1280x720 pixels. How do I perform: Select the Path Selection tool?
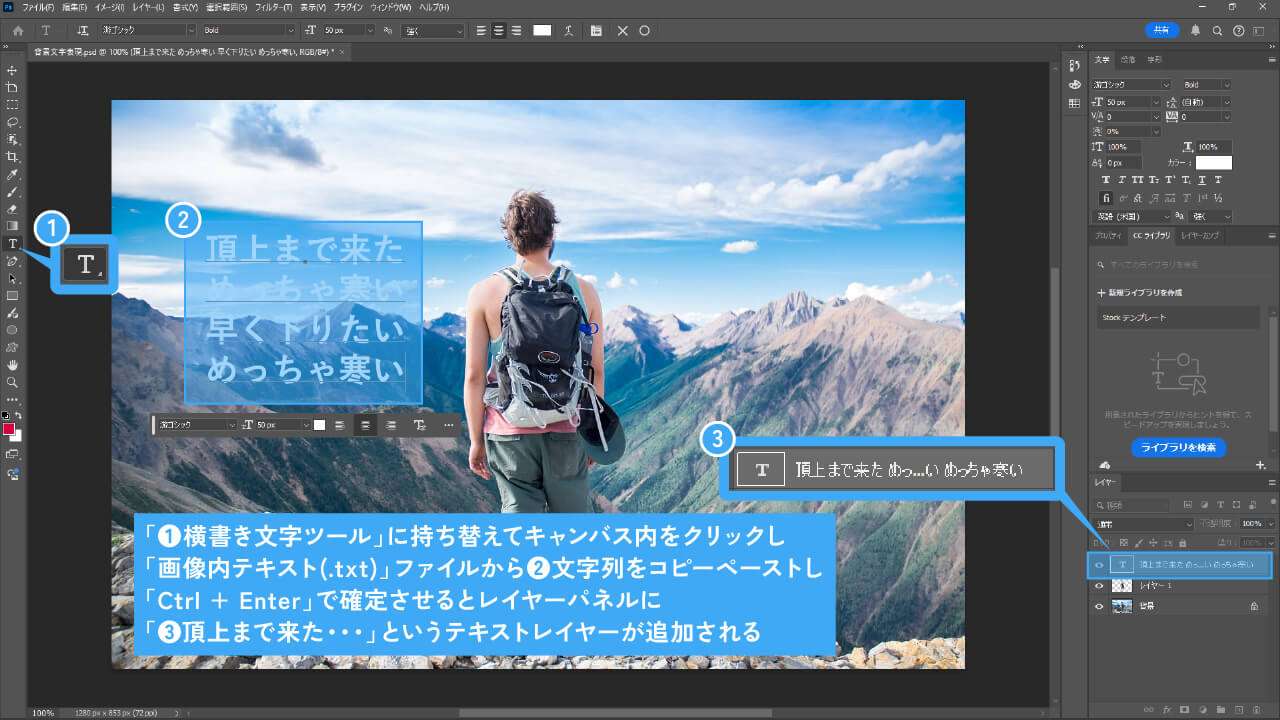pos(12,278)
